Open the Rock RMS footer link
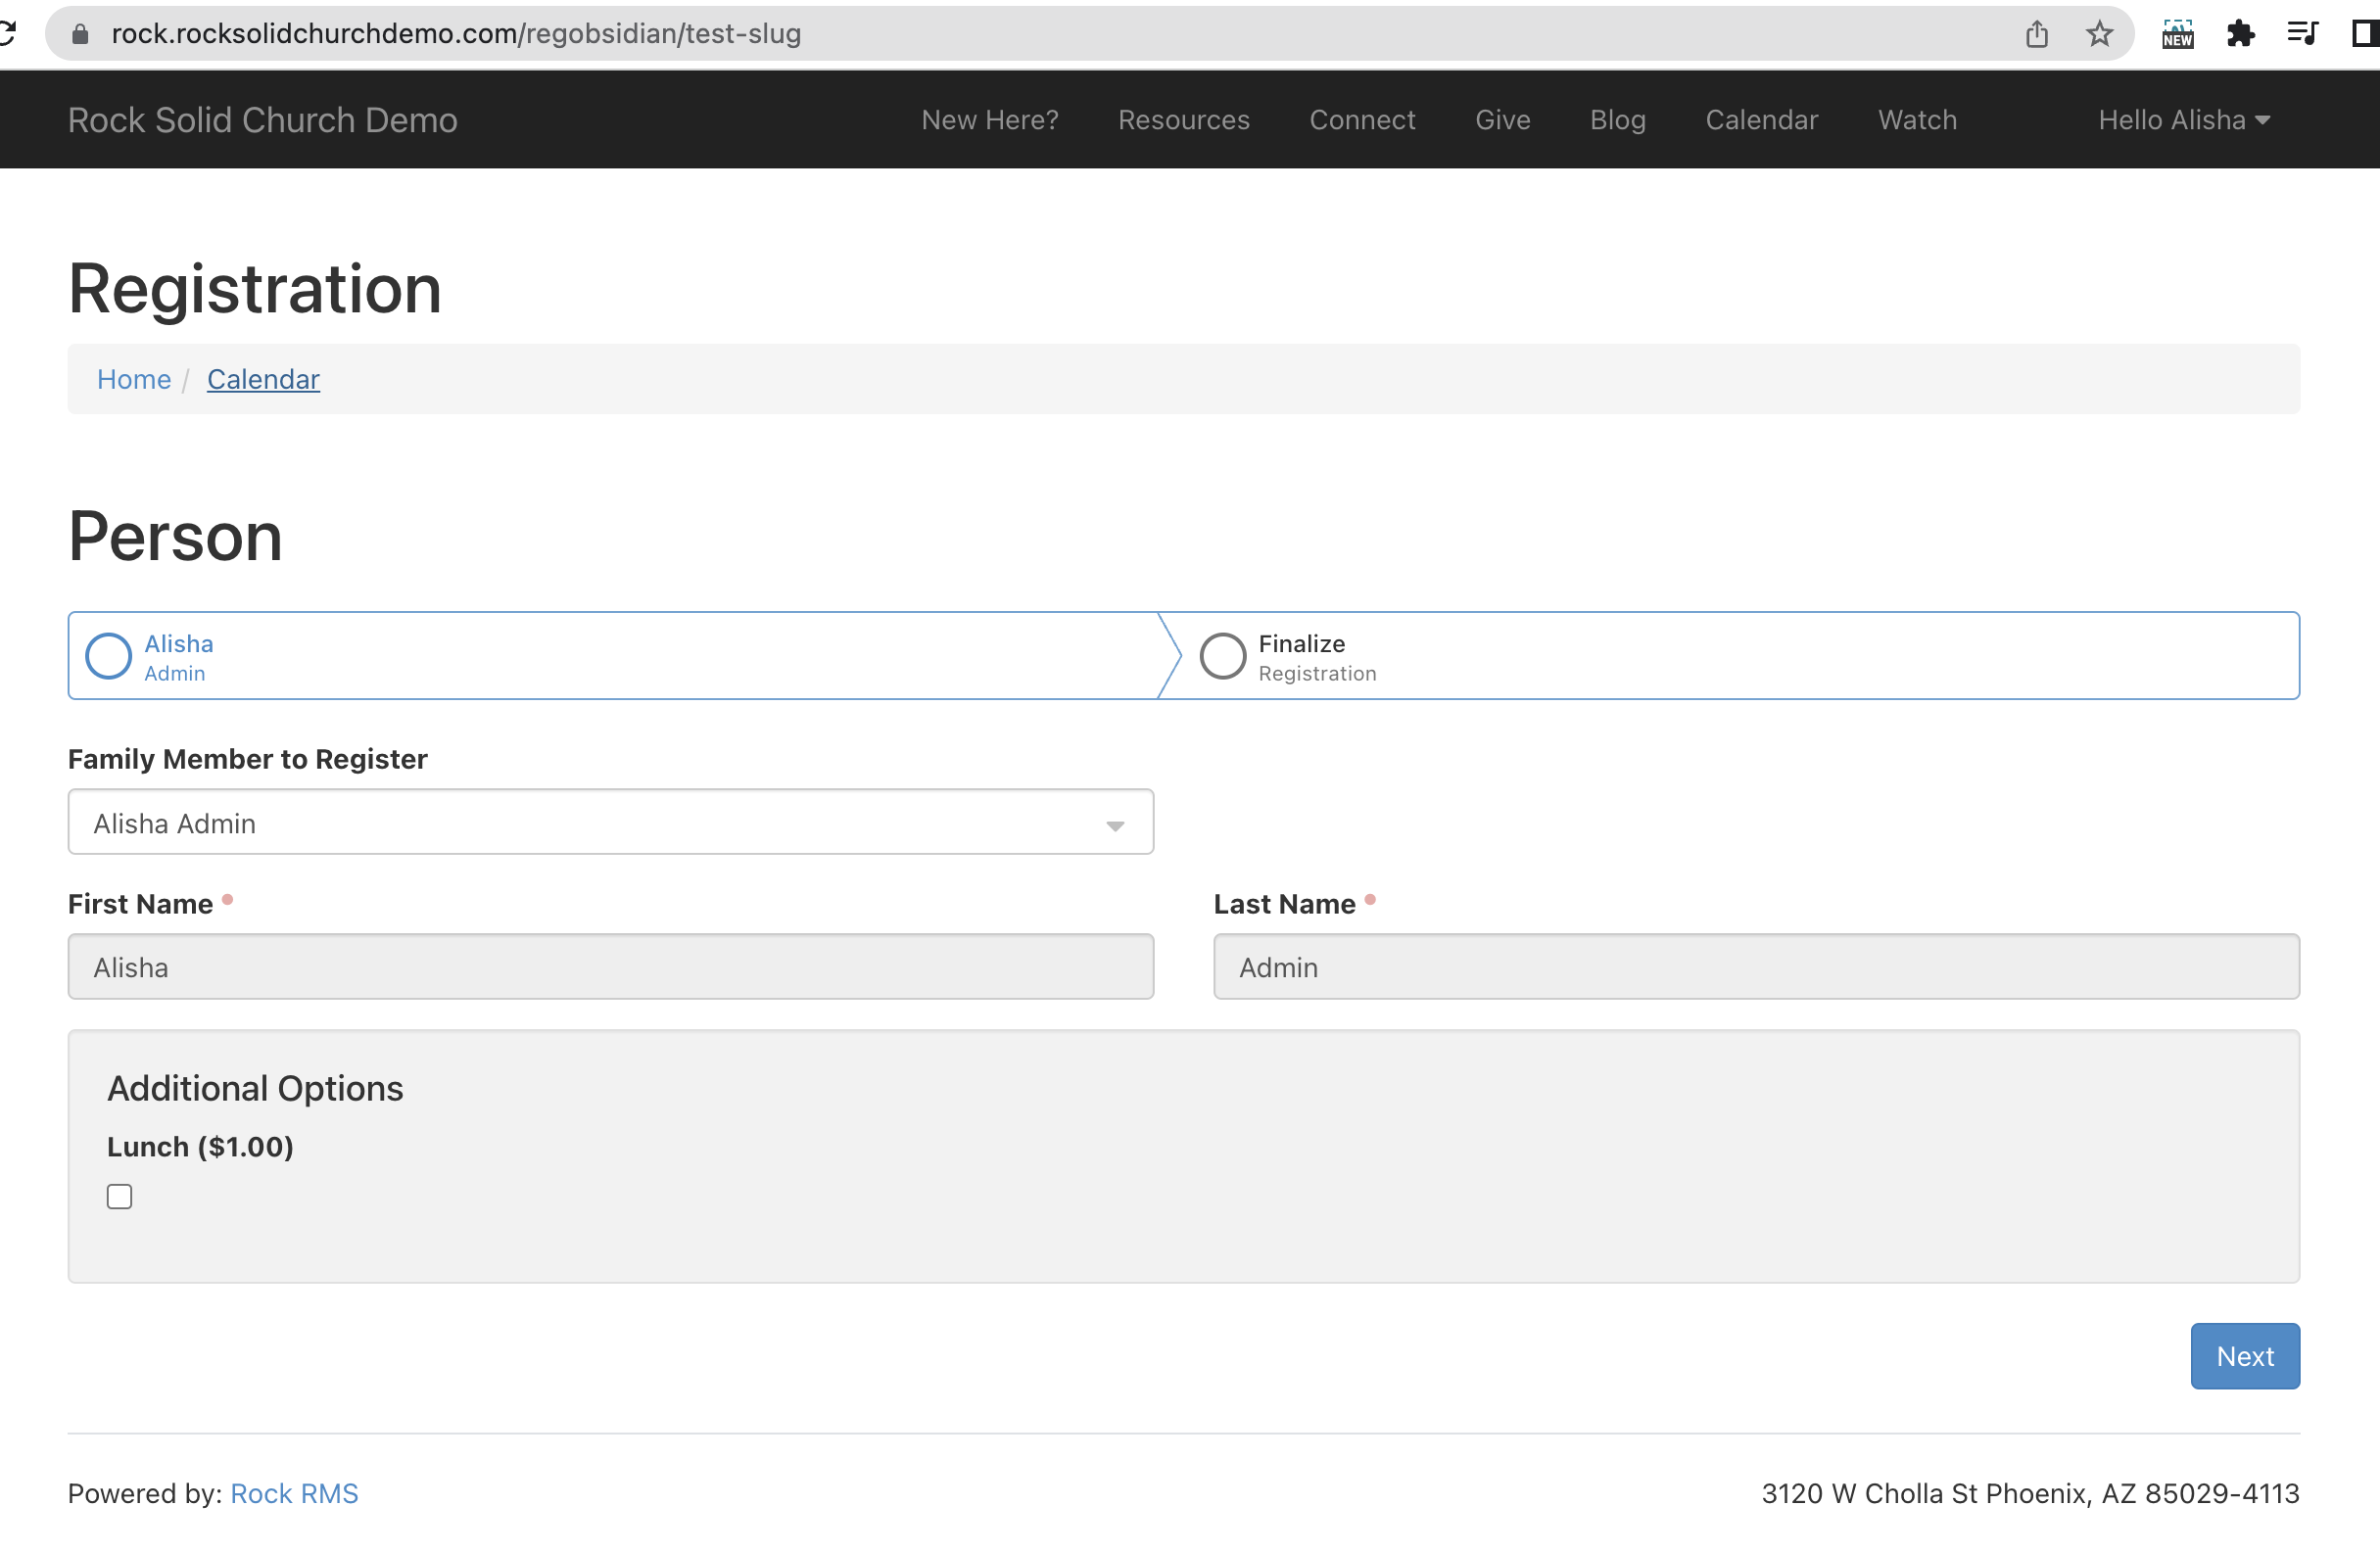This screenshot has width=2380, height=1553. click(x=294, y=1493)
